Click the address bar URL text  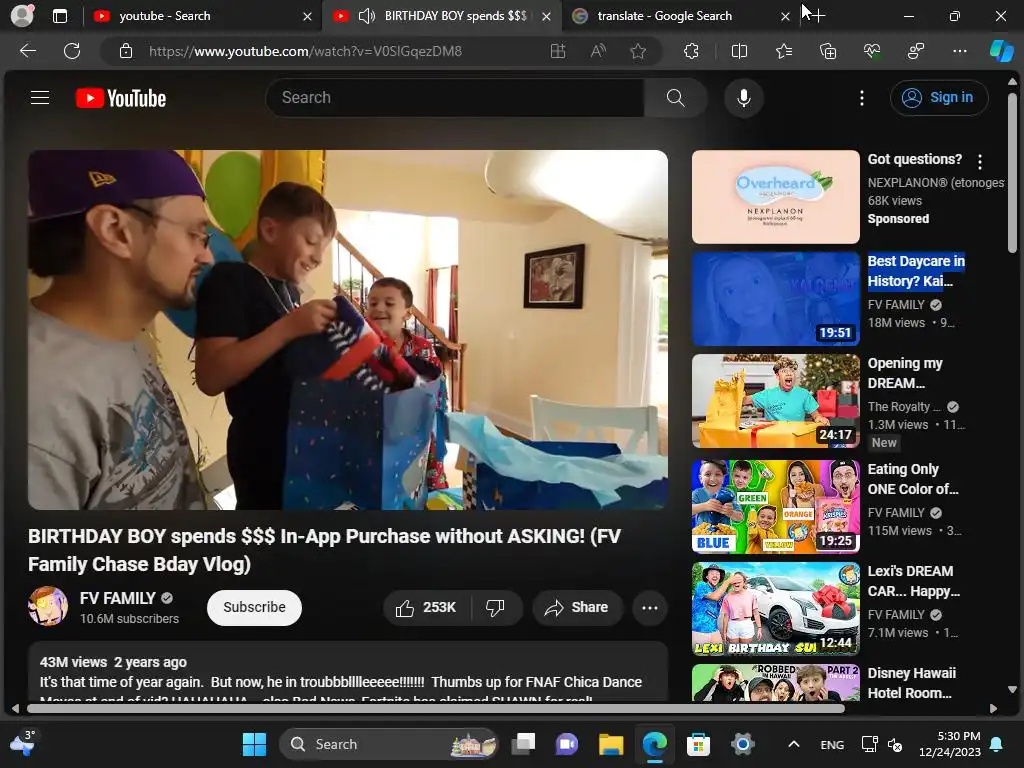[305, 51]
